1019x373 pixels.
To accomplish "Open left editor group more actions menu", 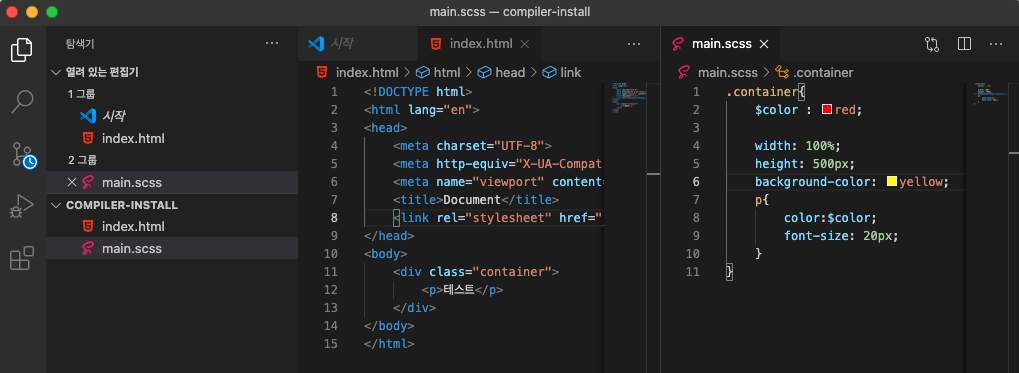I will 634,44.
